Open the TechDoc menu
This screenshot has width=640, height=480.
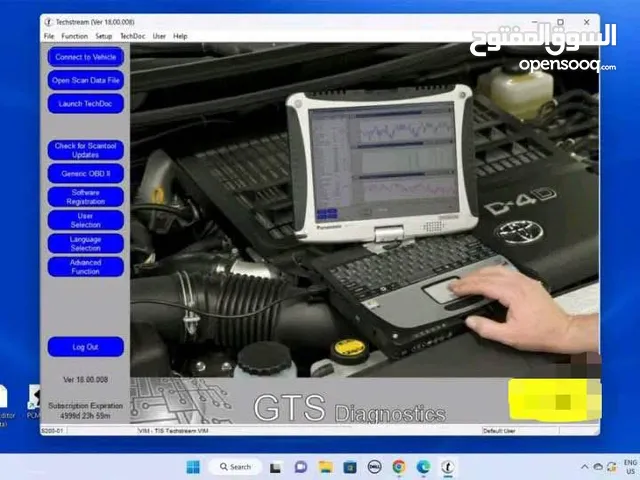tap(133, 36)
